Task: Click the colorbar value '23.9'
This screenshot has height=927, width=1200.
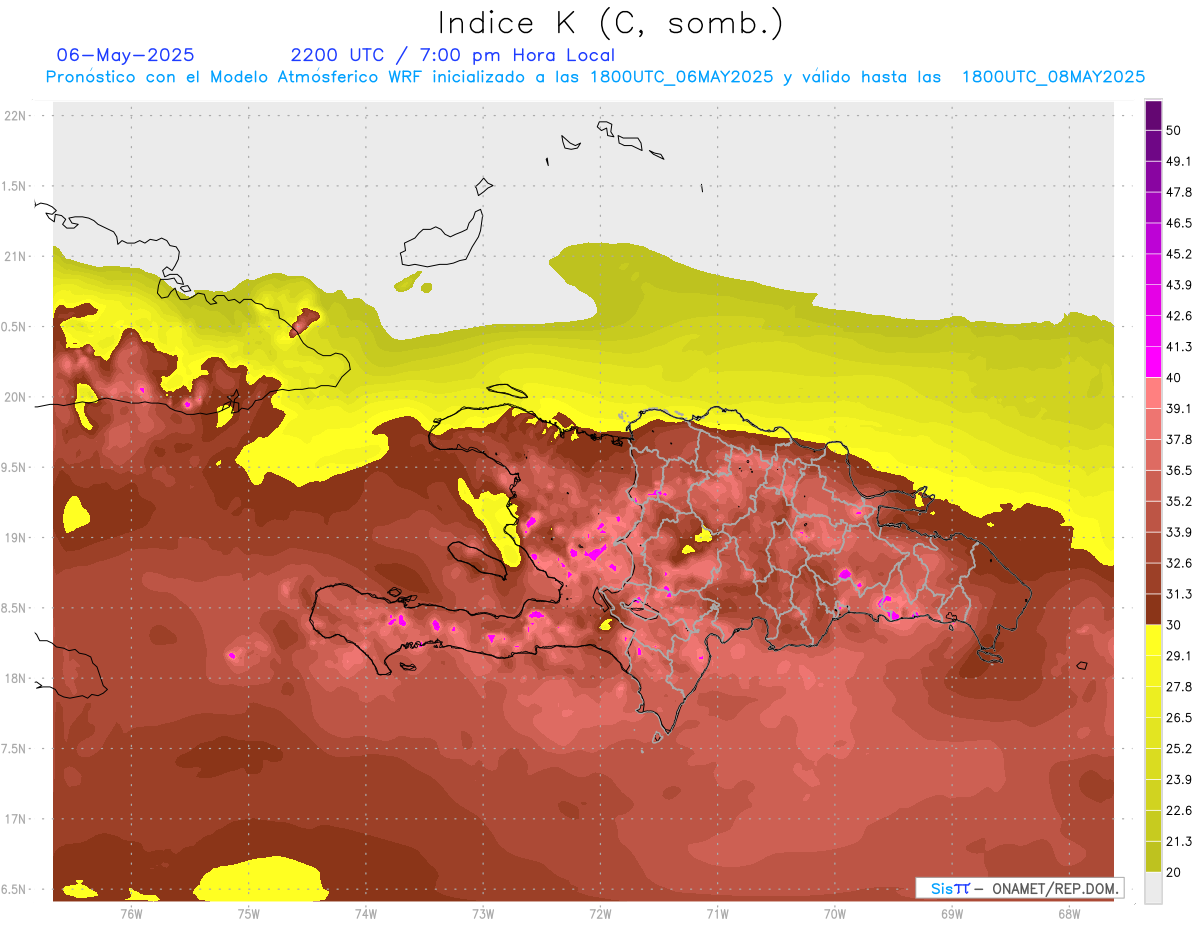Action: pos(1178,779)
